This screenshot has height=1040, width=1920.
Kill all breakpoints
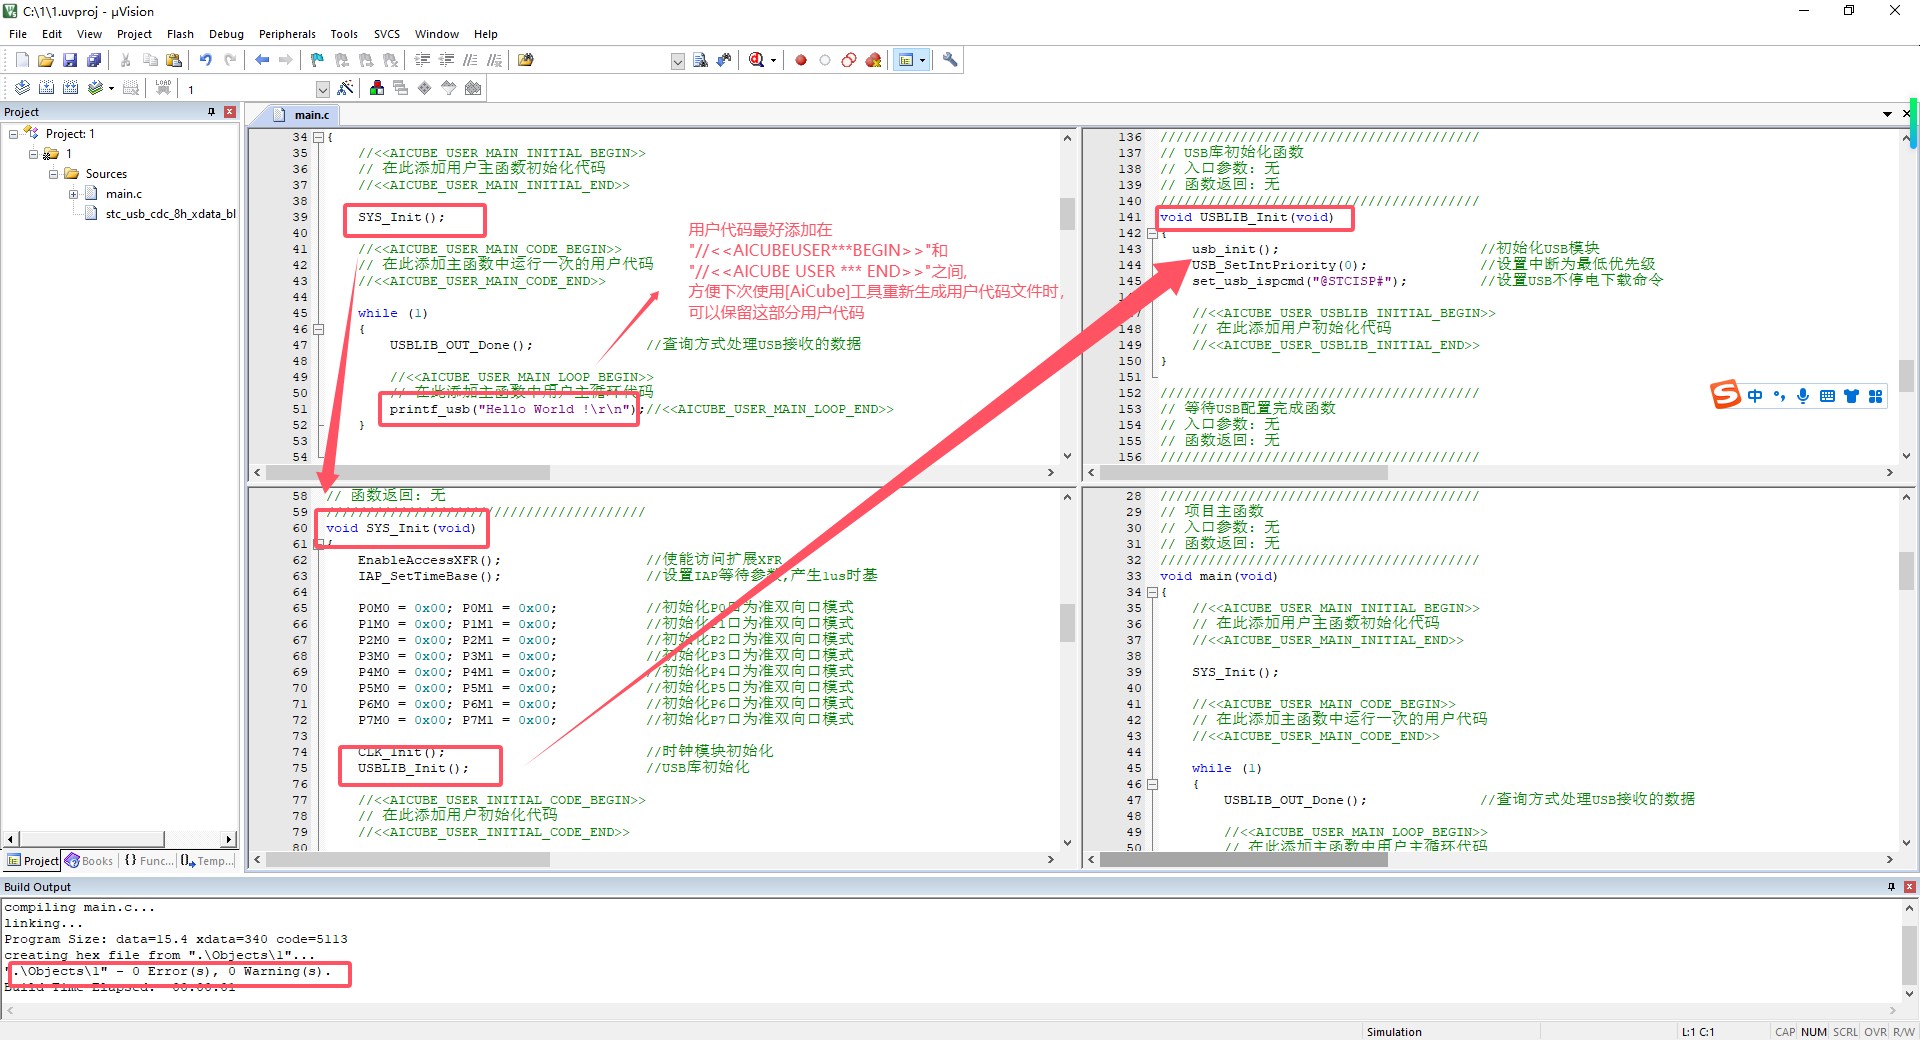[x=873, y=60]
